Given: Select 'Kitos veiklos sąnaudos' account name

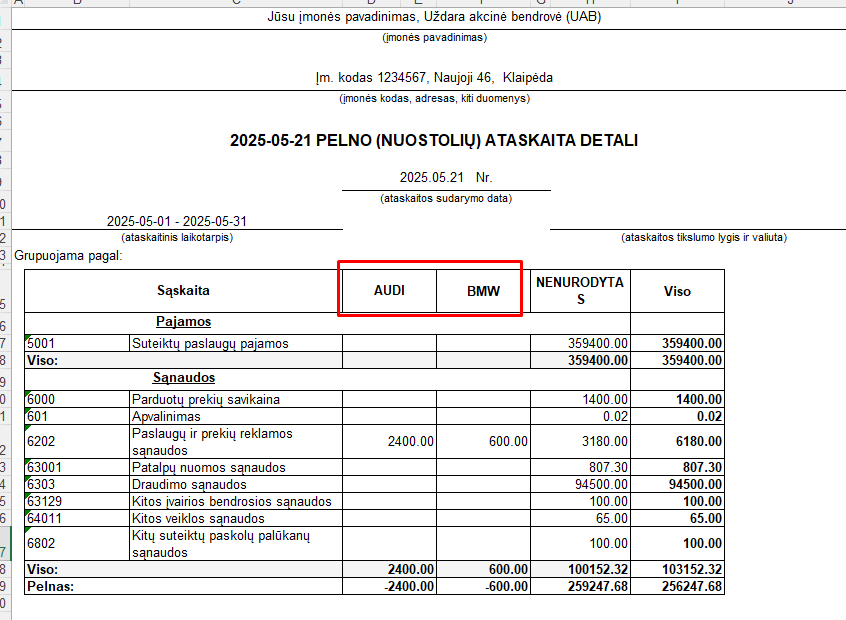Looking at the screenshot, I should click(236, 518).
